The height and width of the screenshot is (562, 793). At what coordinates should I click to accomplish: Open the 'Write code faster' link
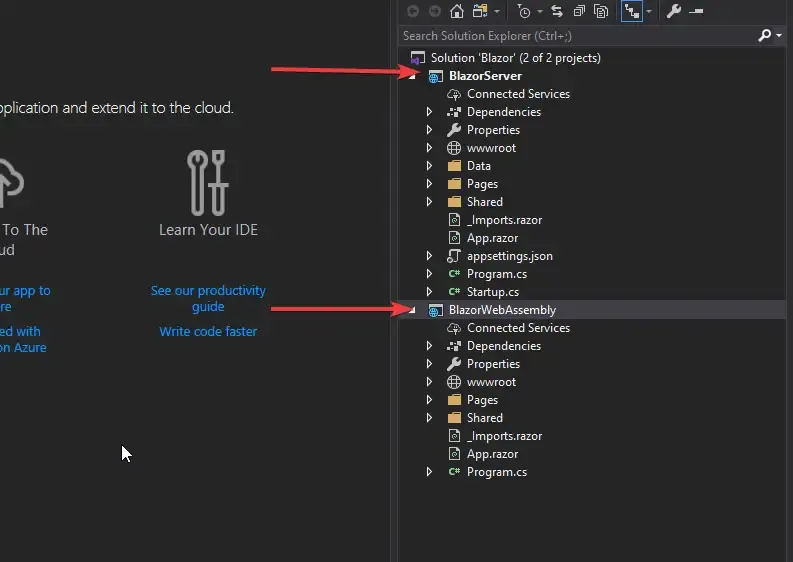208,331
